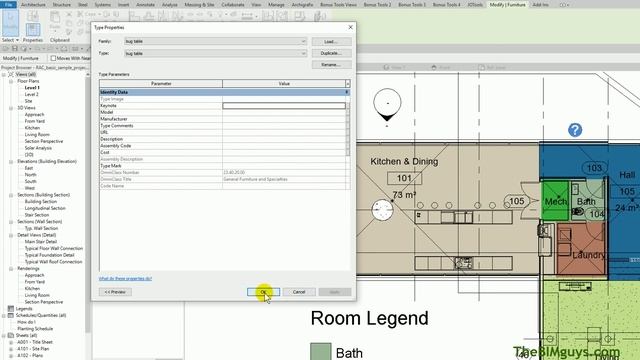Switch to the Massing & Site tab
The image size is (640, 360).
(x=199, y=4)
